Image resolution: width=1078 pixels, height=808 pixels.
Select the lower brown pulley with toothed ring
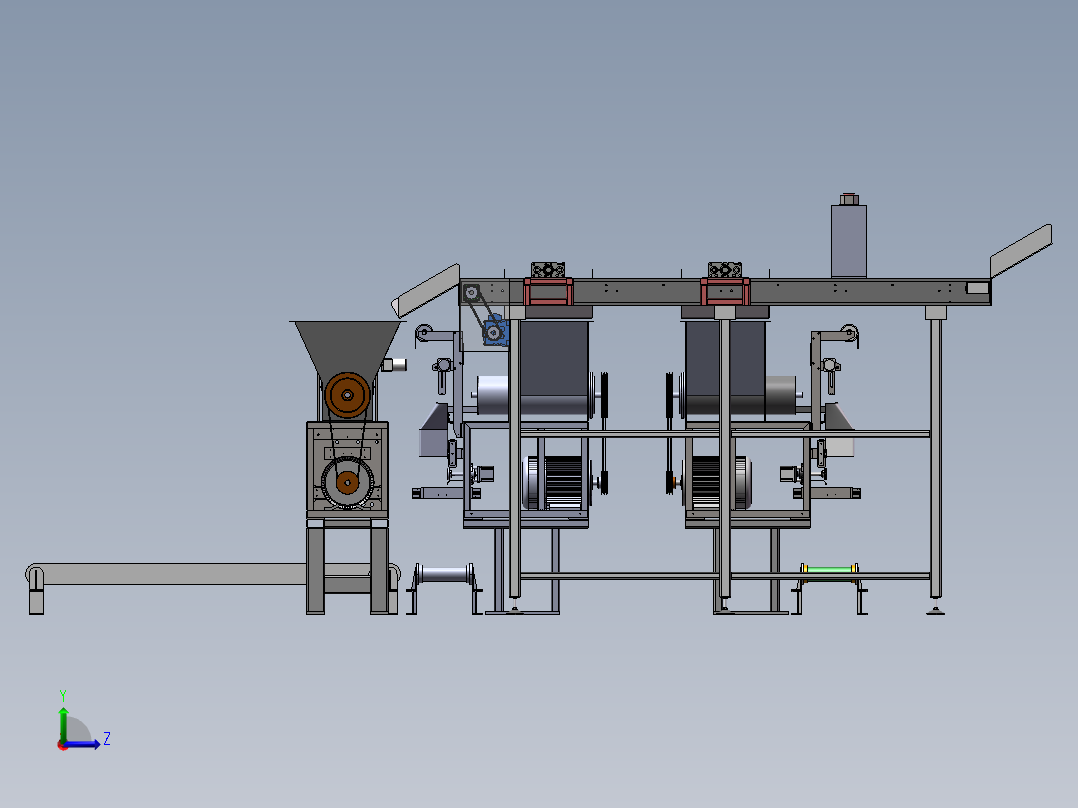pyautogui.click(x=348, y=483)
